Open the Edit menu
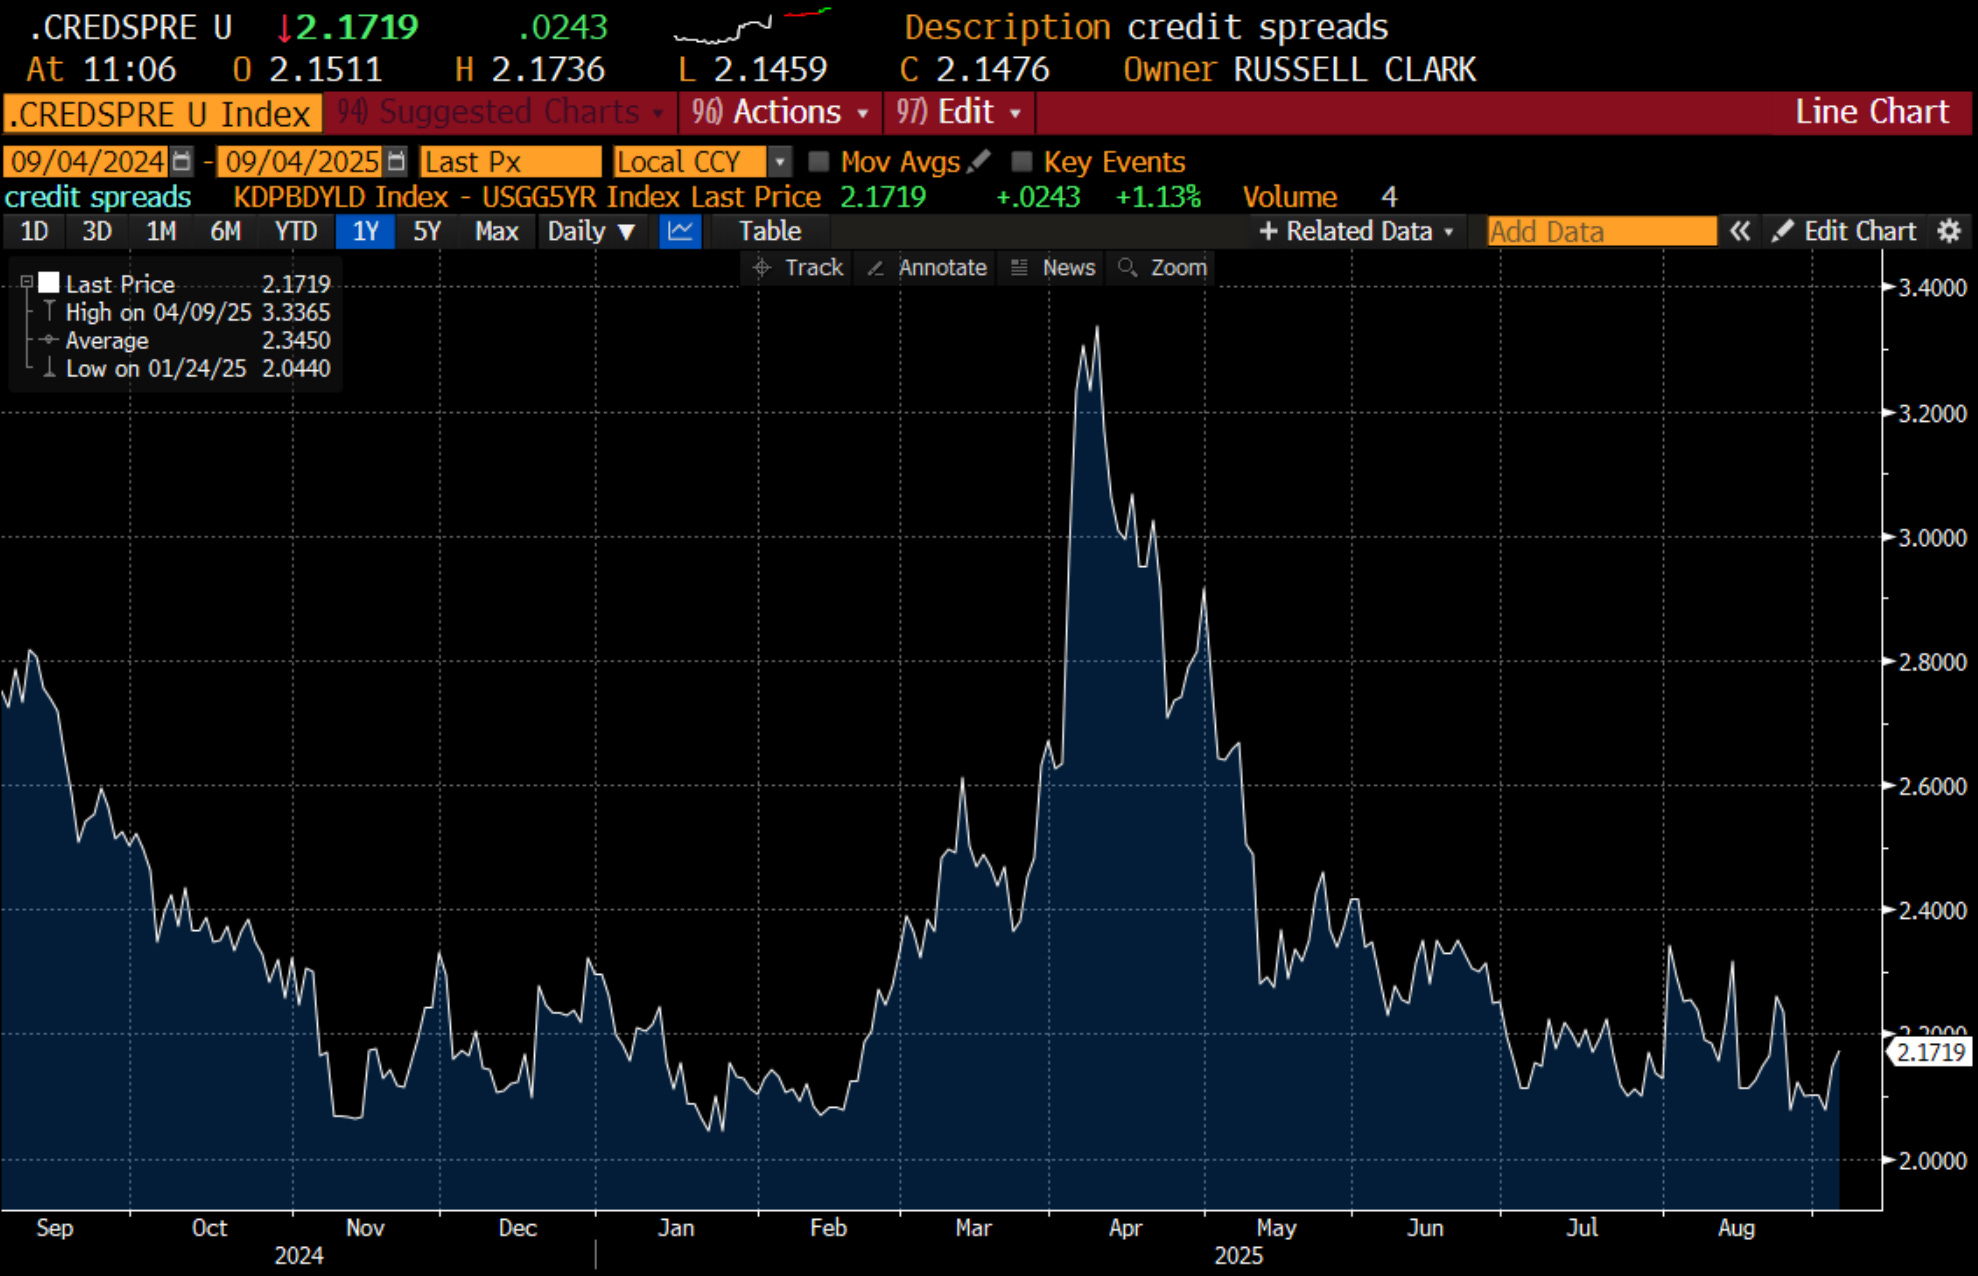 pyautogui.click(x=958, y=112)
